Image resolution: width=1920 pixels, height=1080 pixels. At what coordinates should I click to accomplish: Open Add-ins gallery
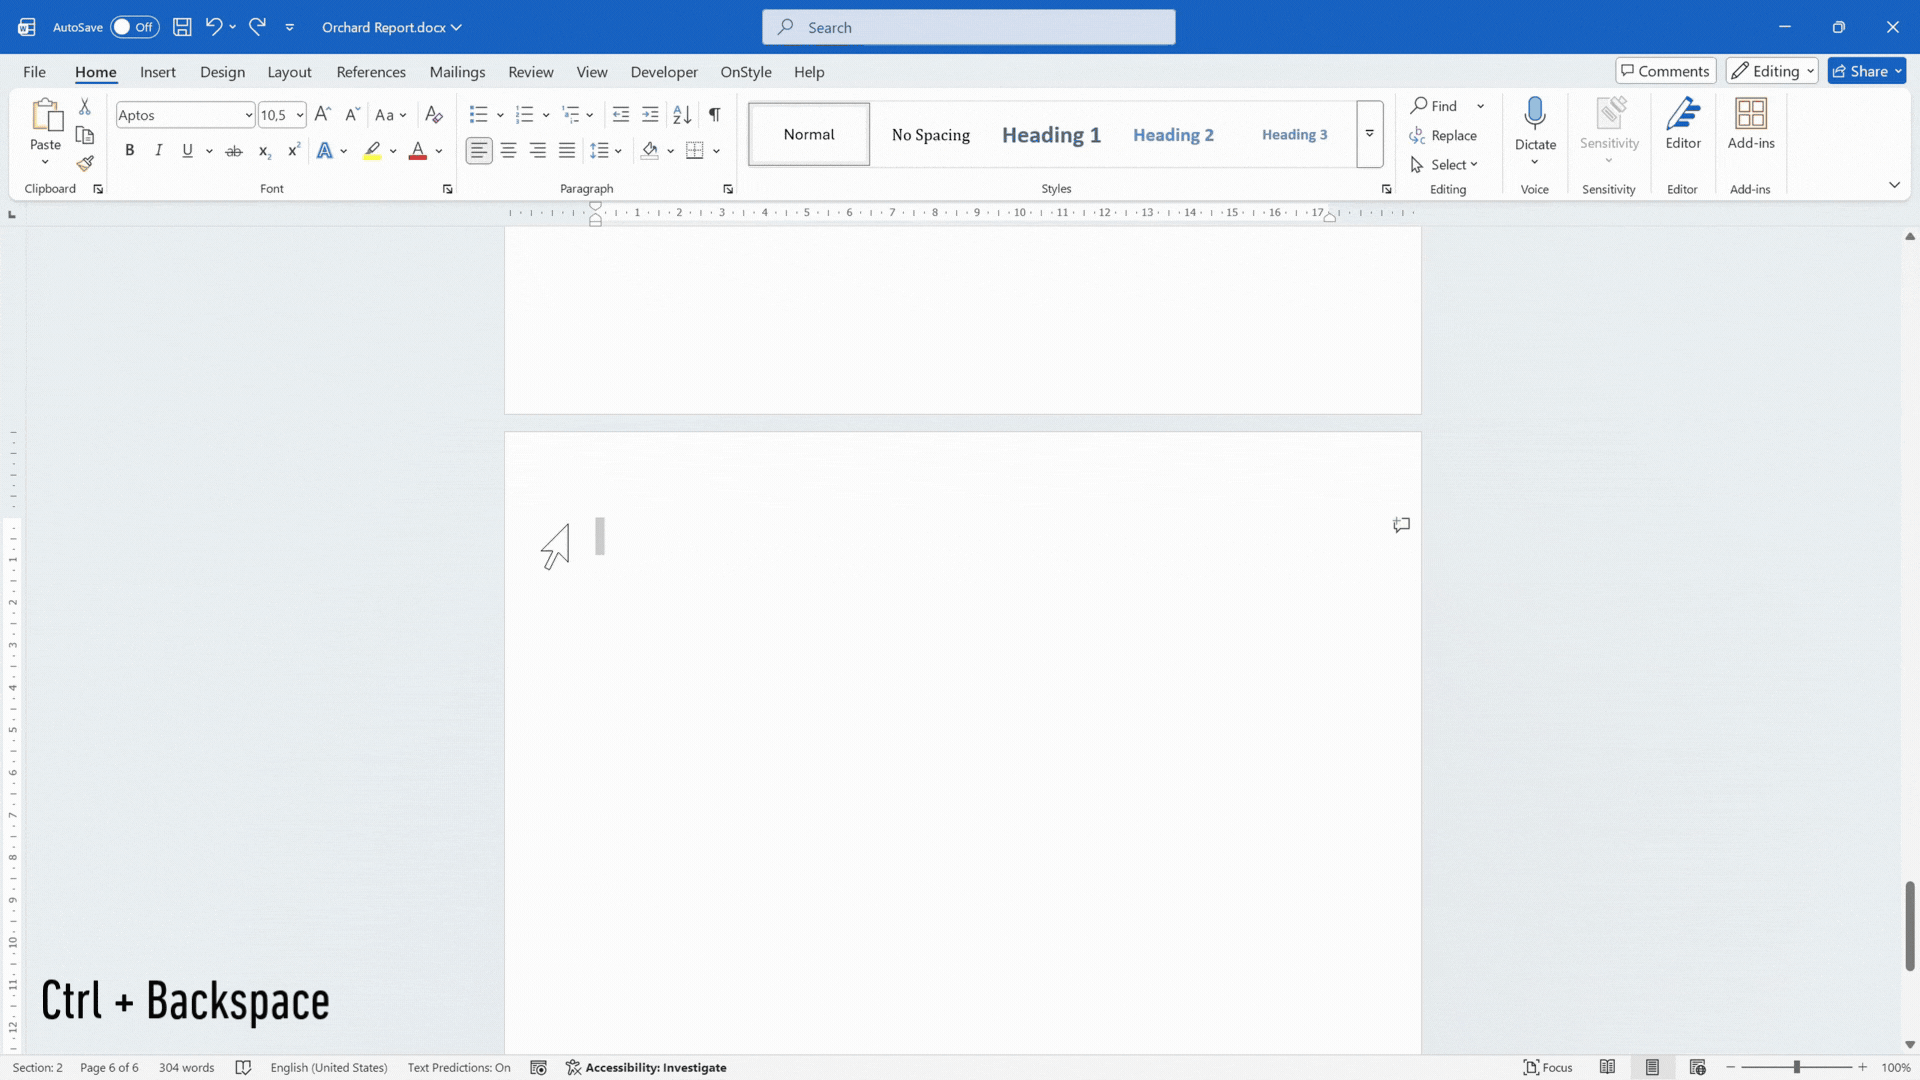[x=1751, y=123]
